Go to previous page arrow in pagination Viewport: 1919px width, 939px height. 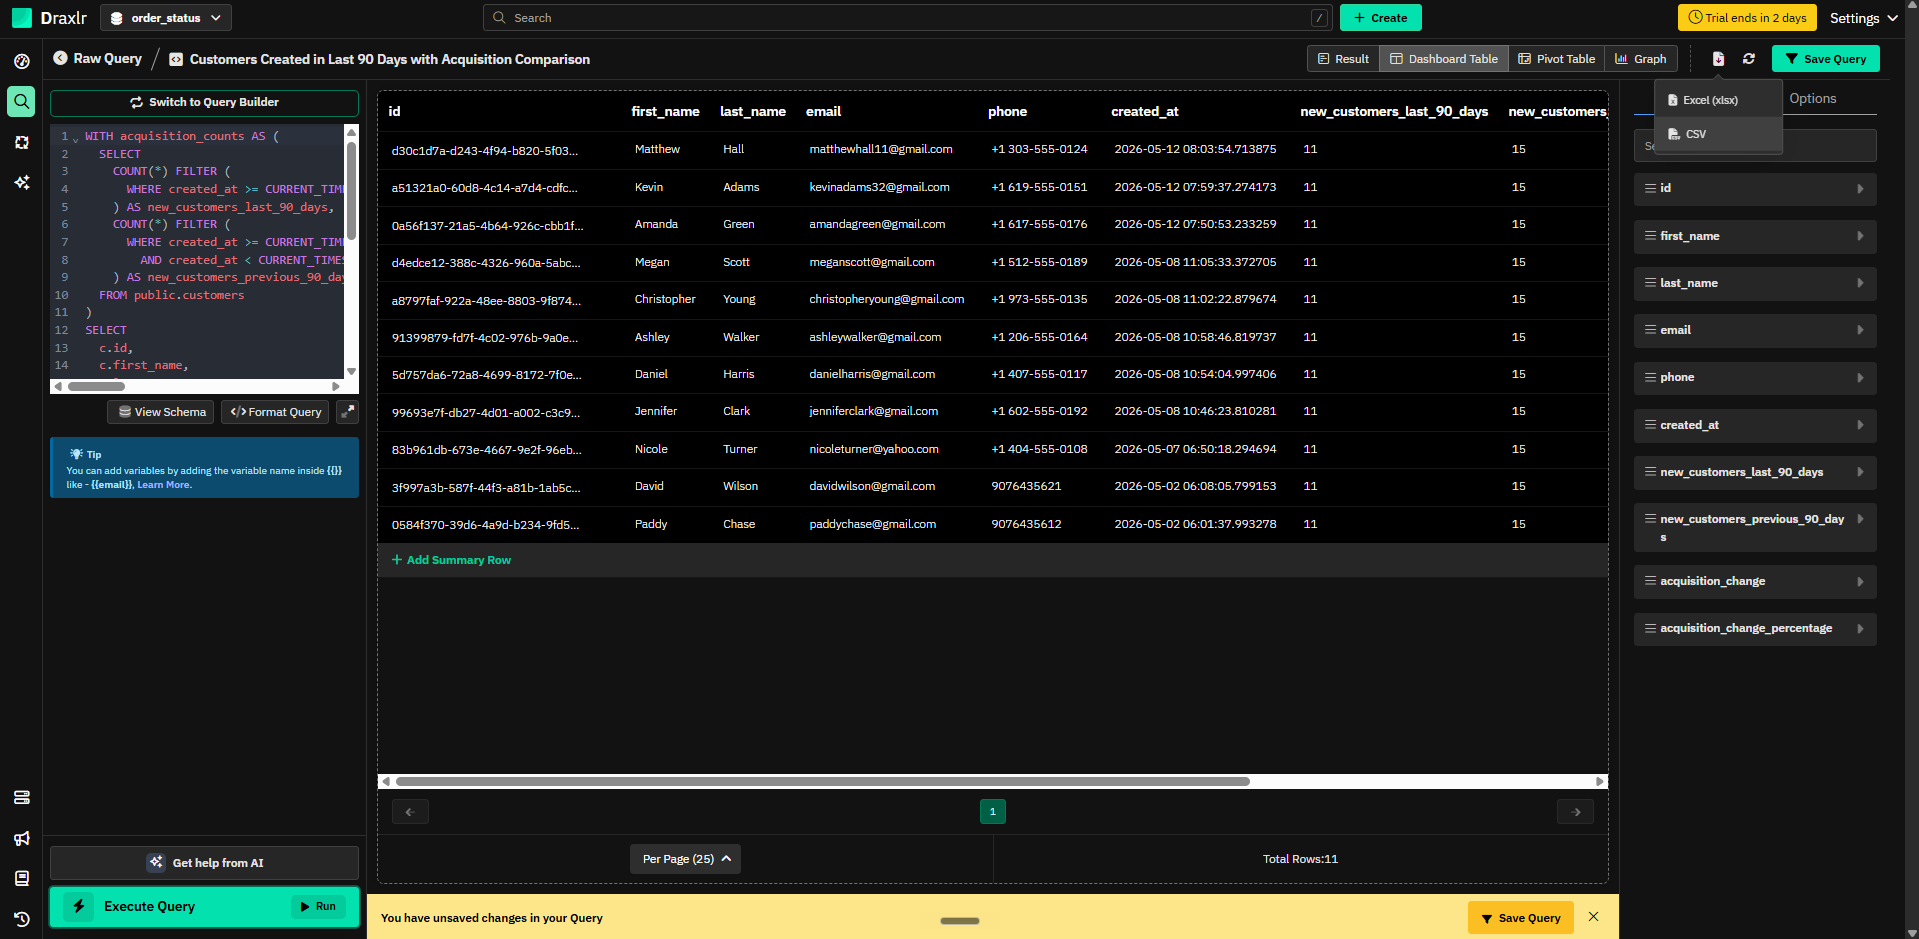pos(410,811)
